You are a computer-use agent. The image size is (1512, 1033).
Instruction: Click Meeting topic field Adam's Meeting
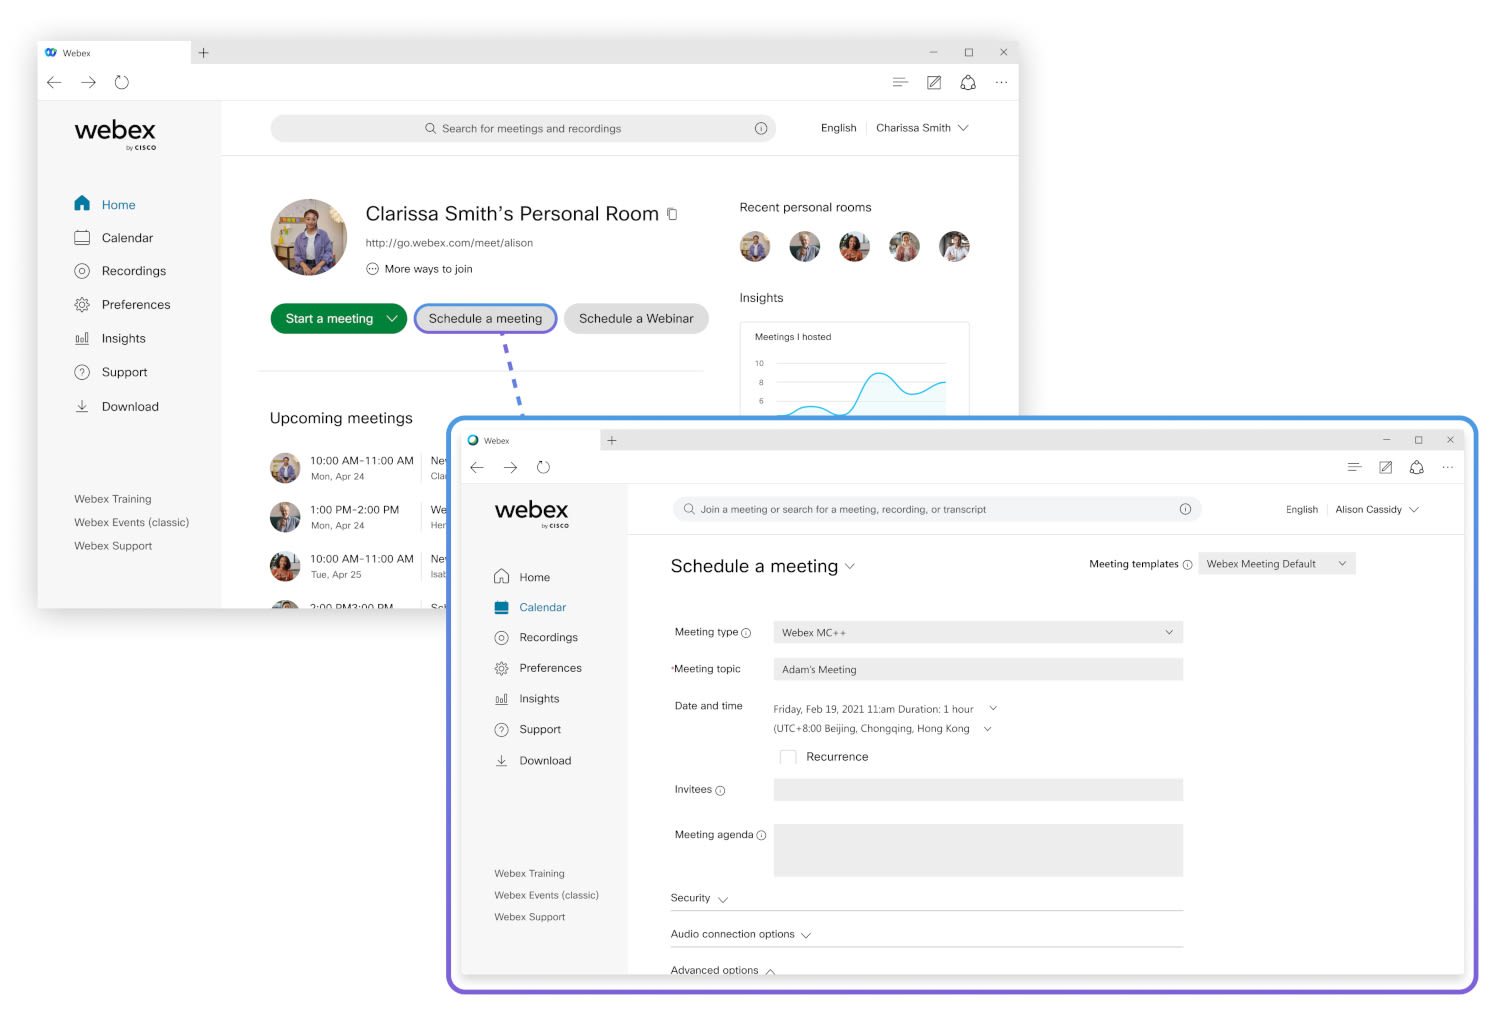pyautogui.click(x=977, y=670)
